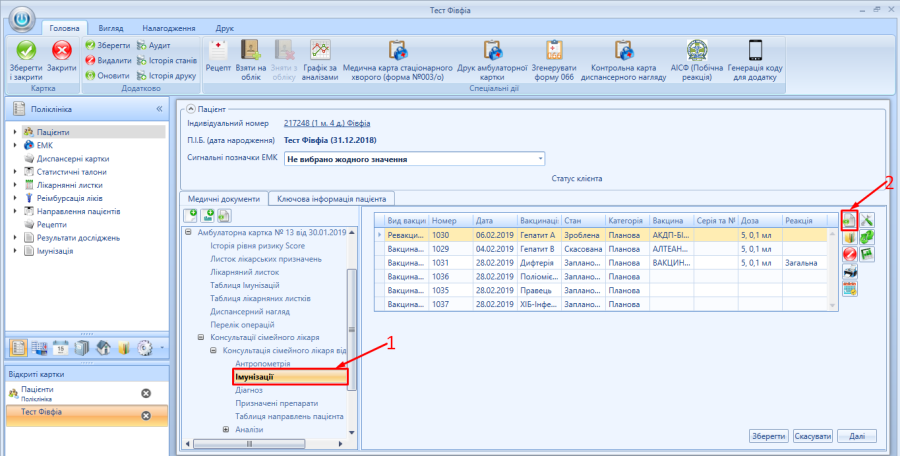Click the round application power button
The image size is (900, 456).
pyautogui.click(x=22, y=20)
